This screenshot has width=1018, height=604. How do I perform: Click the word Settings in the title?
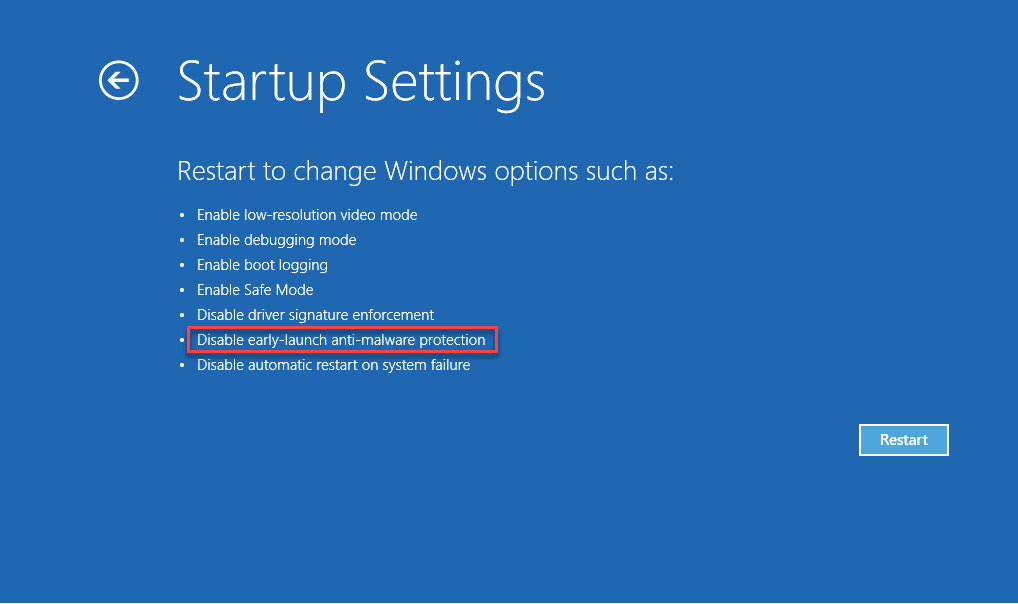[x=454, y=84]
